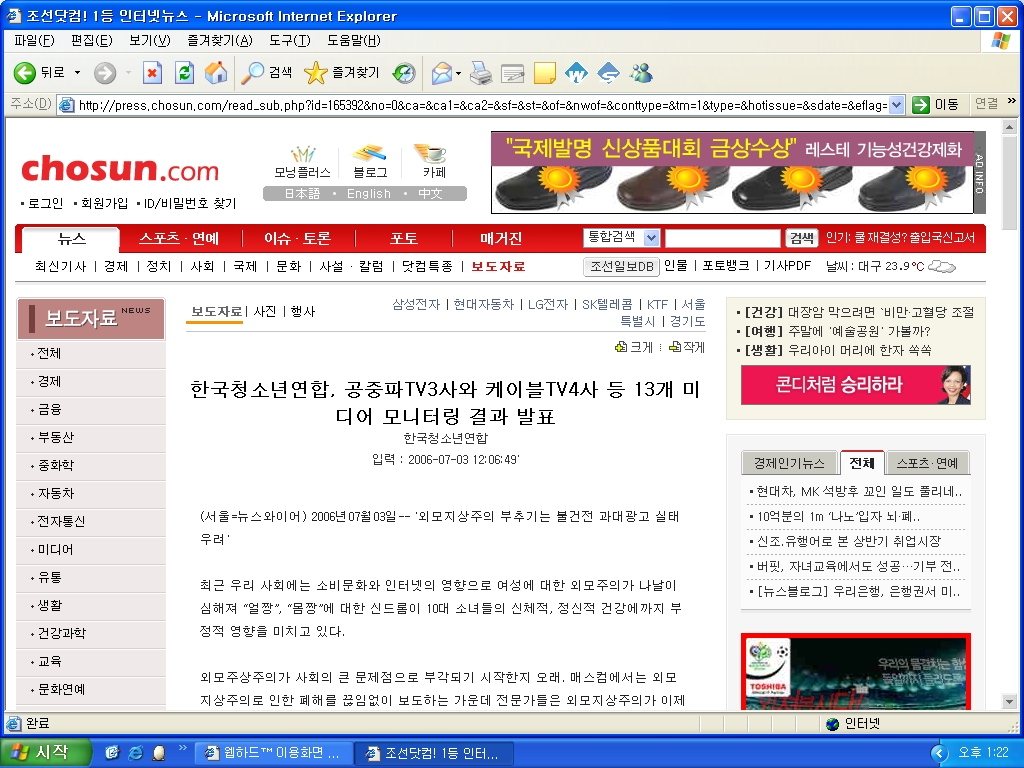Click the Edit page toolbar icon

(513, 72)
